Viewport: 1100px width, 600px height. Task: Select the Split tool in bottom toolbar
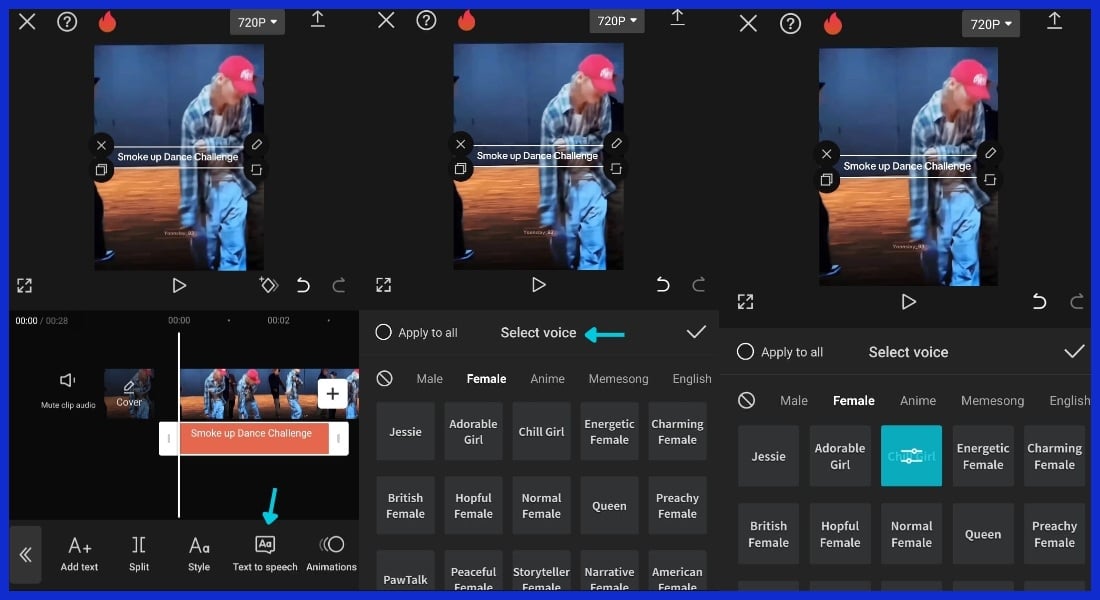139,552
